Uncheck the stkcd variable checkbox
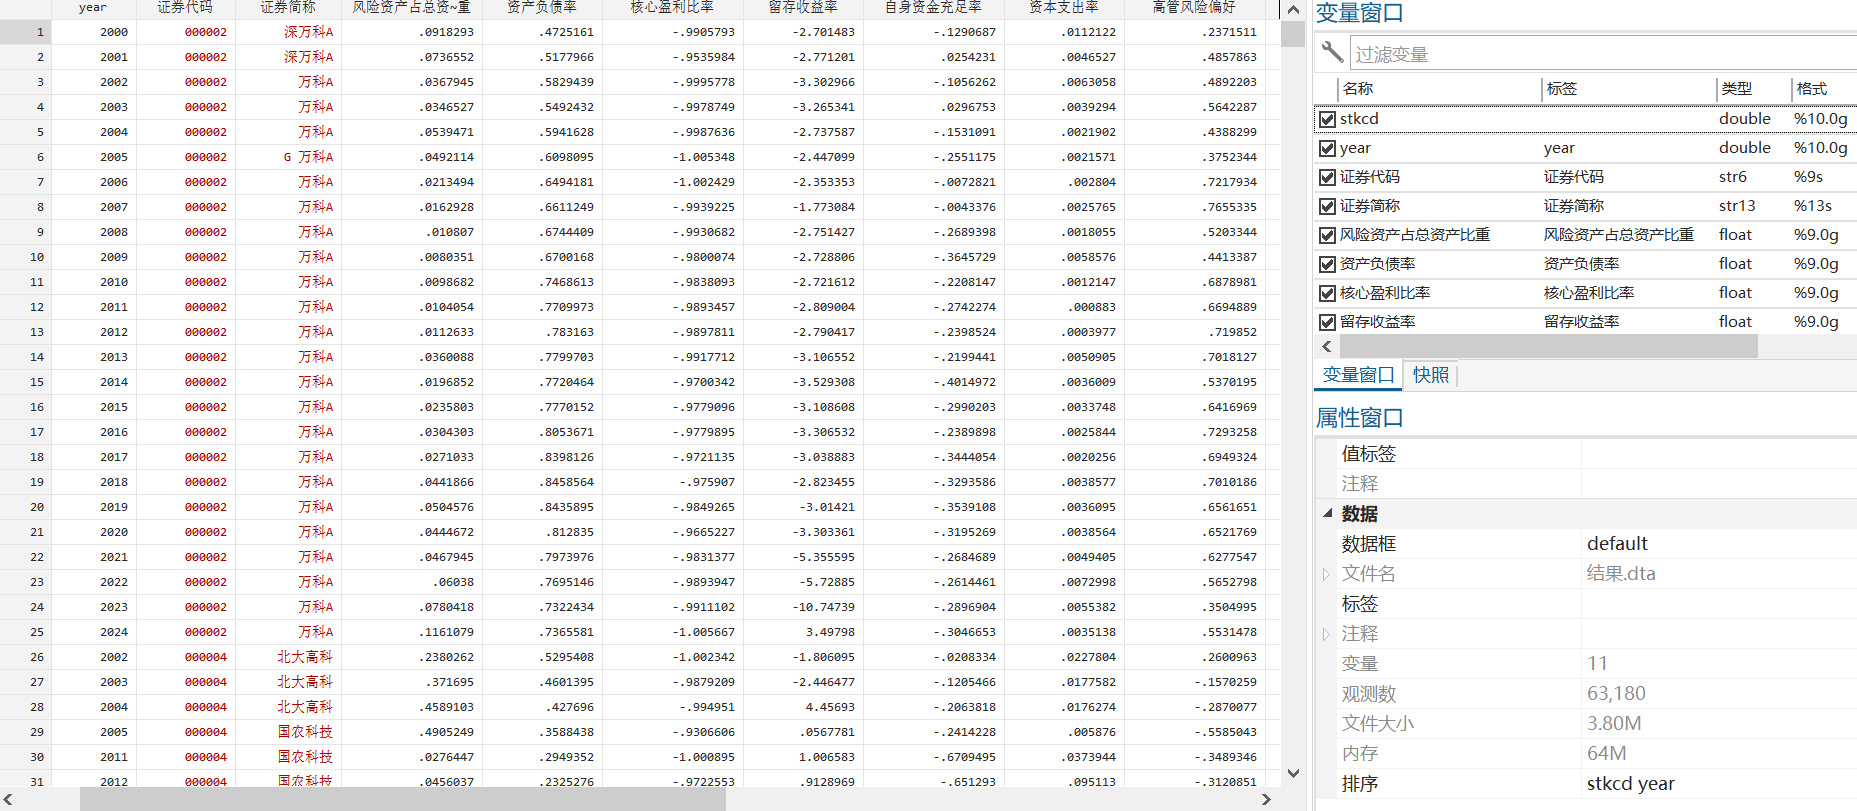Screen dimensions: 1857x811 pyautogui.click(x=1327, y=119)
